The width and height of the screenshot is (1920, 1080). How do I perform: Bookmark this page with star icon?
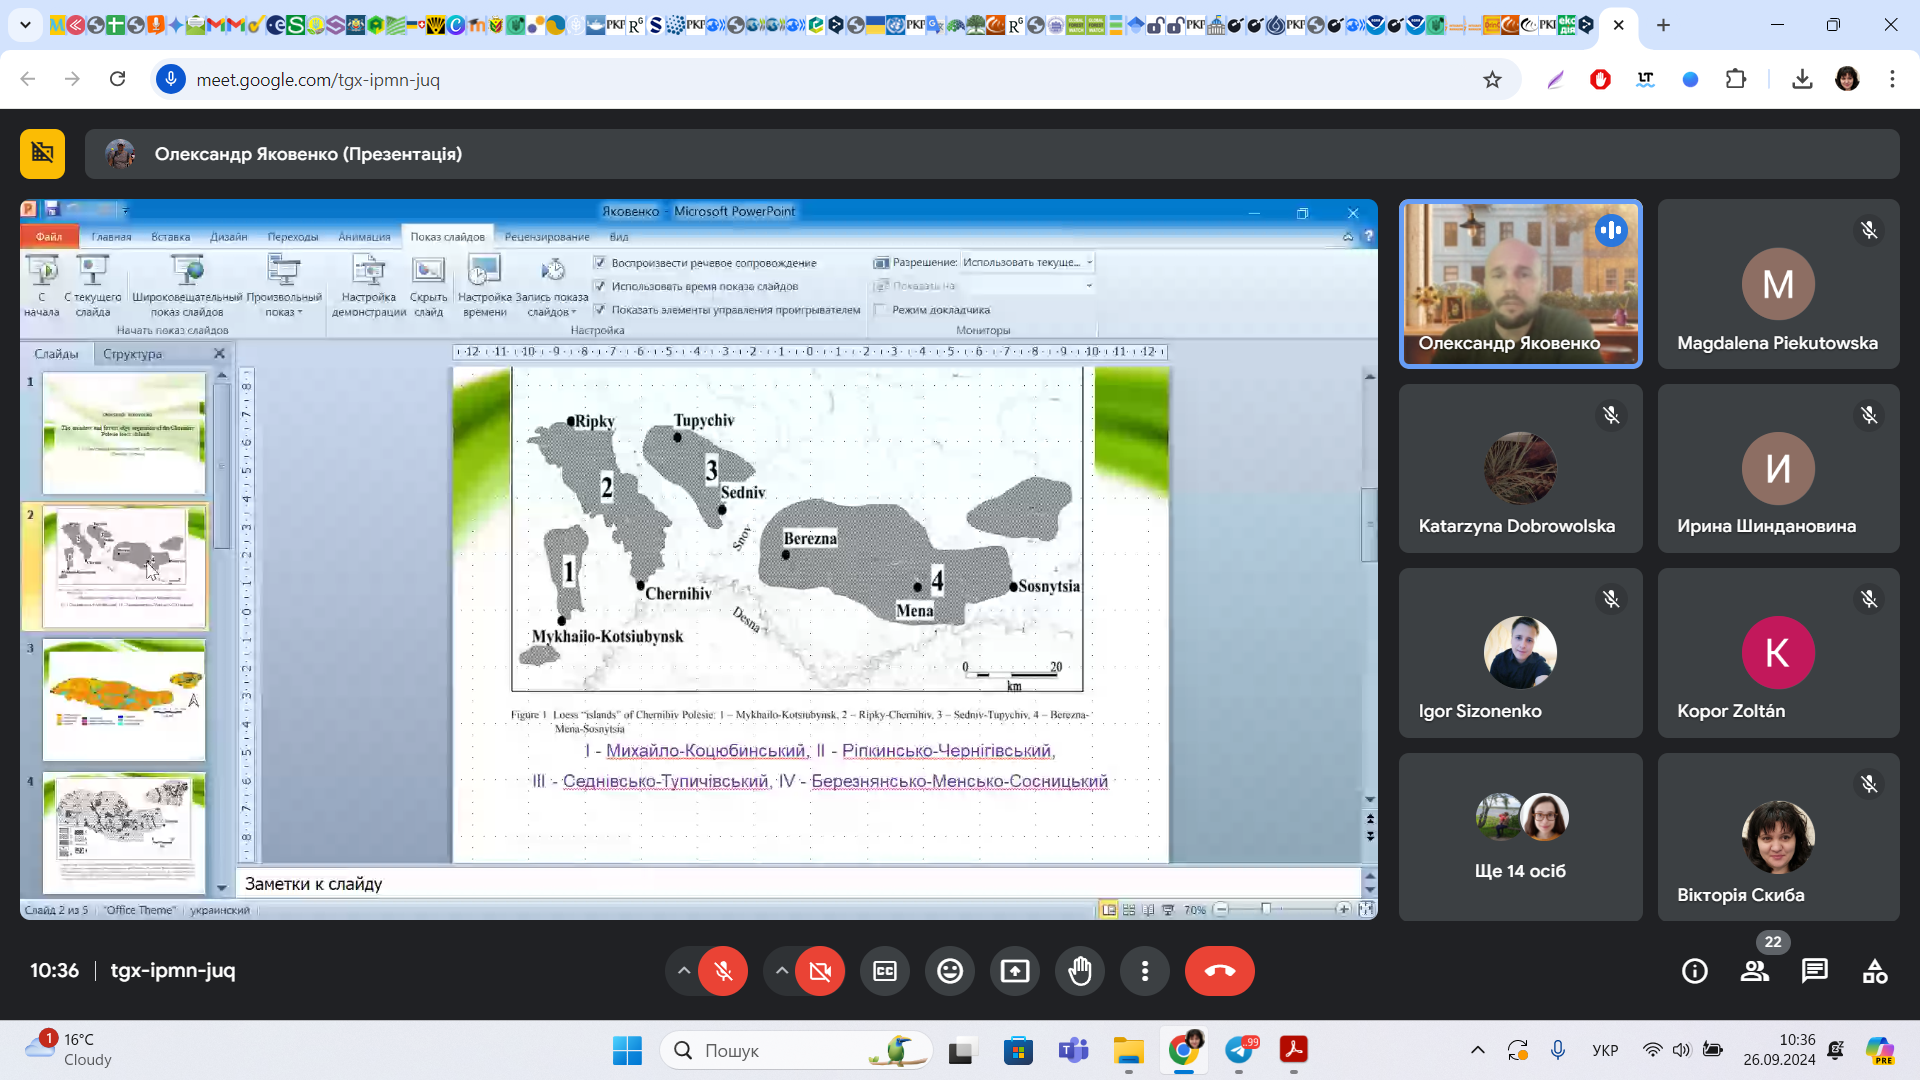1492,80
